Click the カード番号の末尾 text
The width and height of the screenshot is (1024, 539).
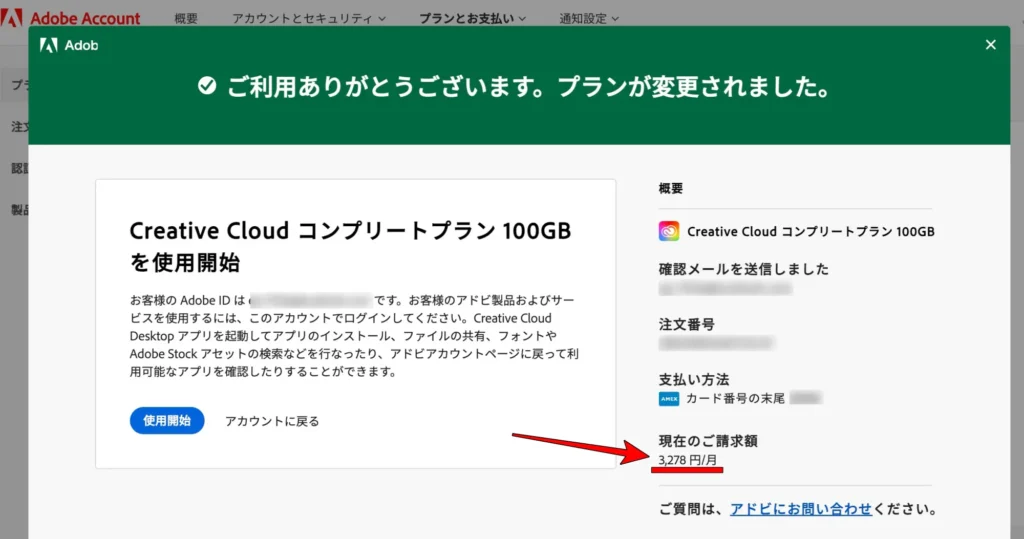pos(735,399)
